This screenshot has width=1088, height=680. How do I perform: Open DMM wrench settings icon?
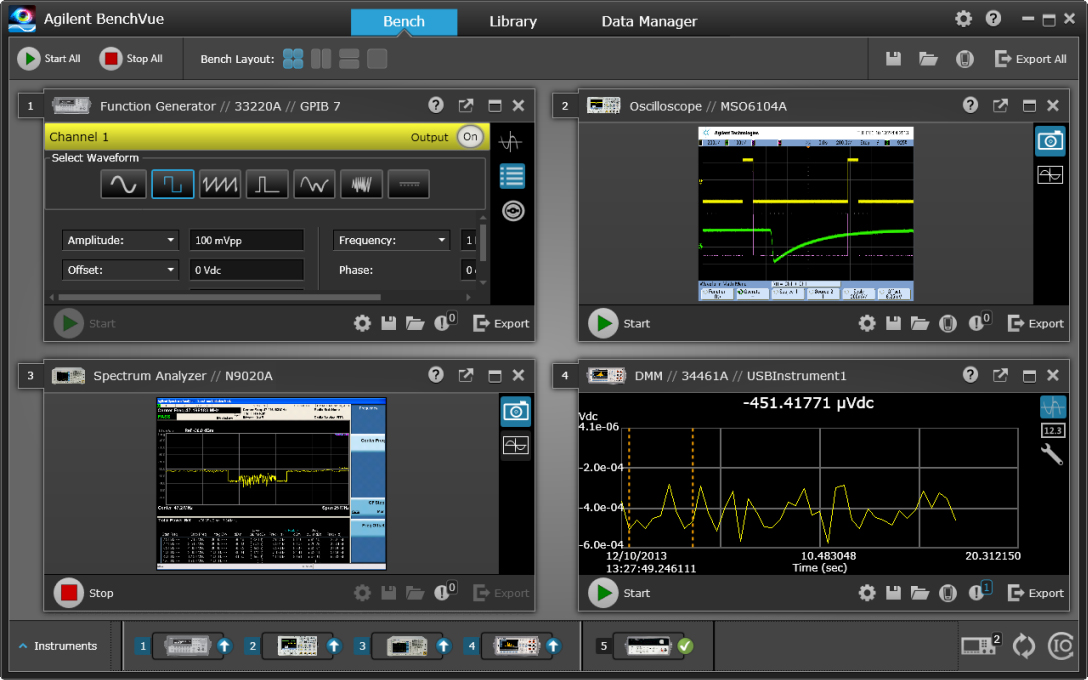[x=1052, y=454]
